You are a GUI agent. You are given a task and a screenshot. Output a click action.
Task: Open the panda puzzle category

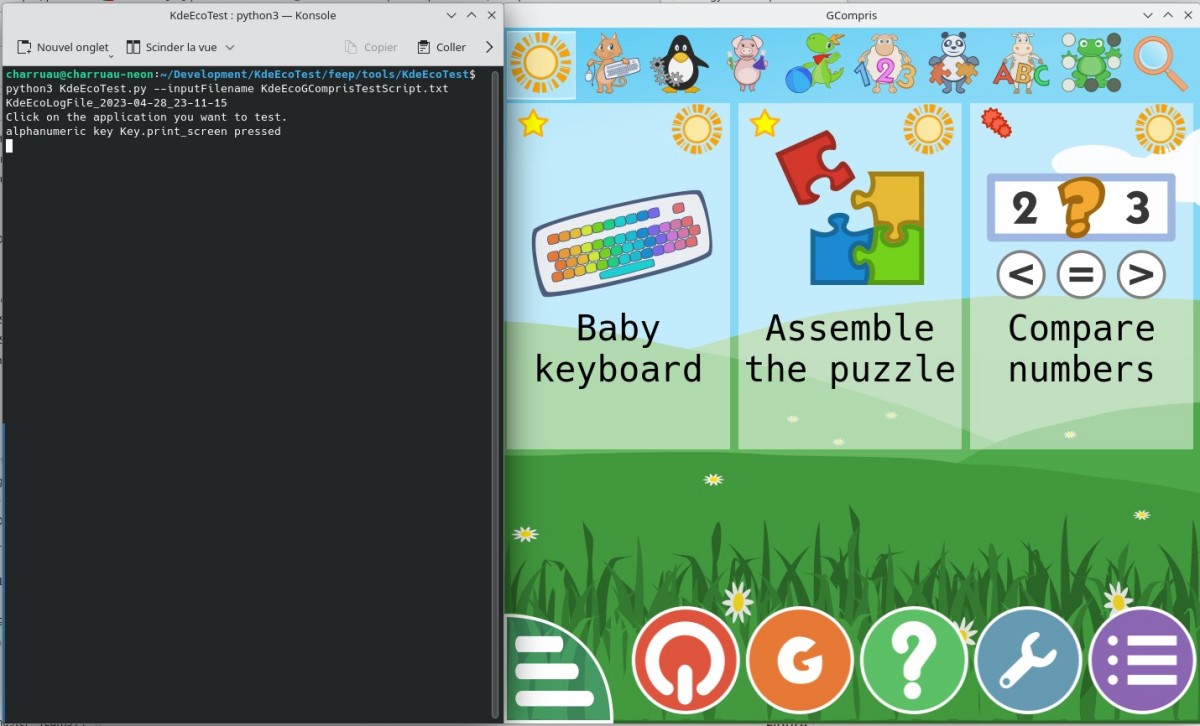click(x=953, y=63)
